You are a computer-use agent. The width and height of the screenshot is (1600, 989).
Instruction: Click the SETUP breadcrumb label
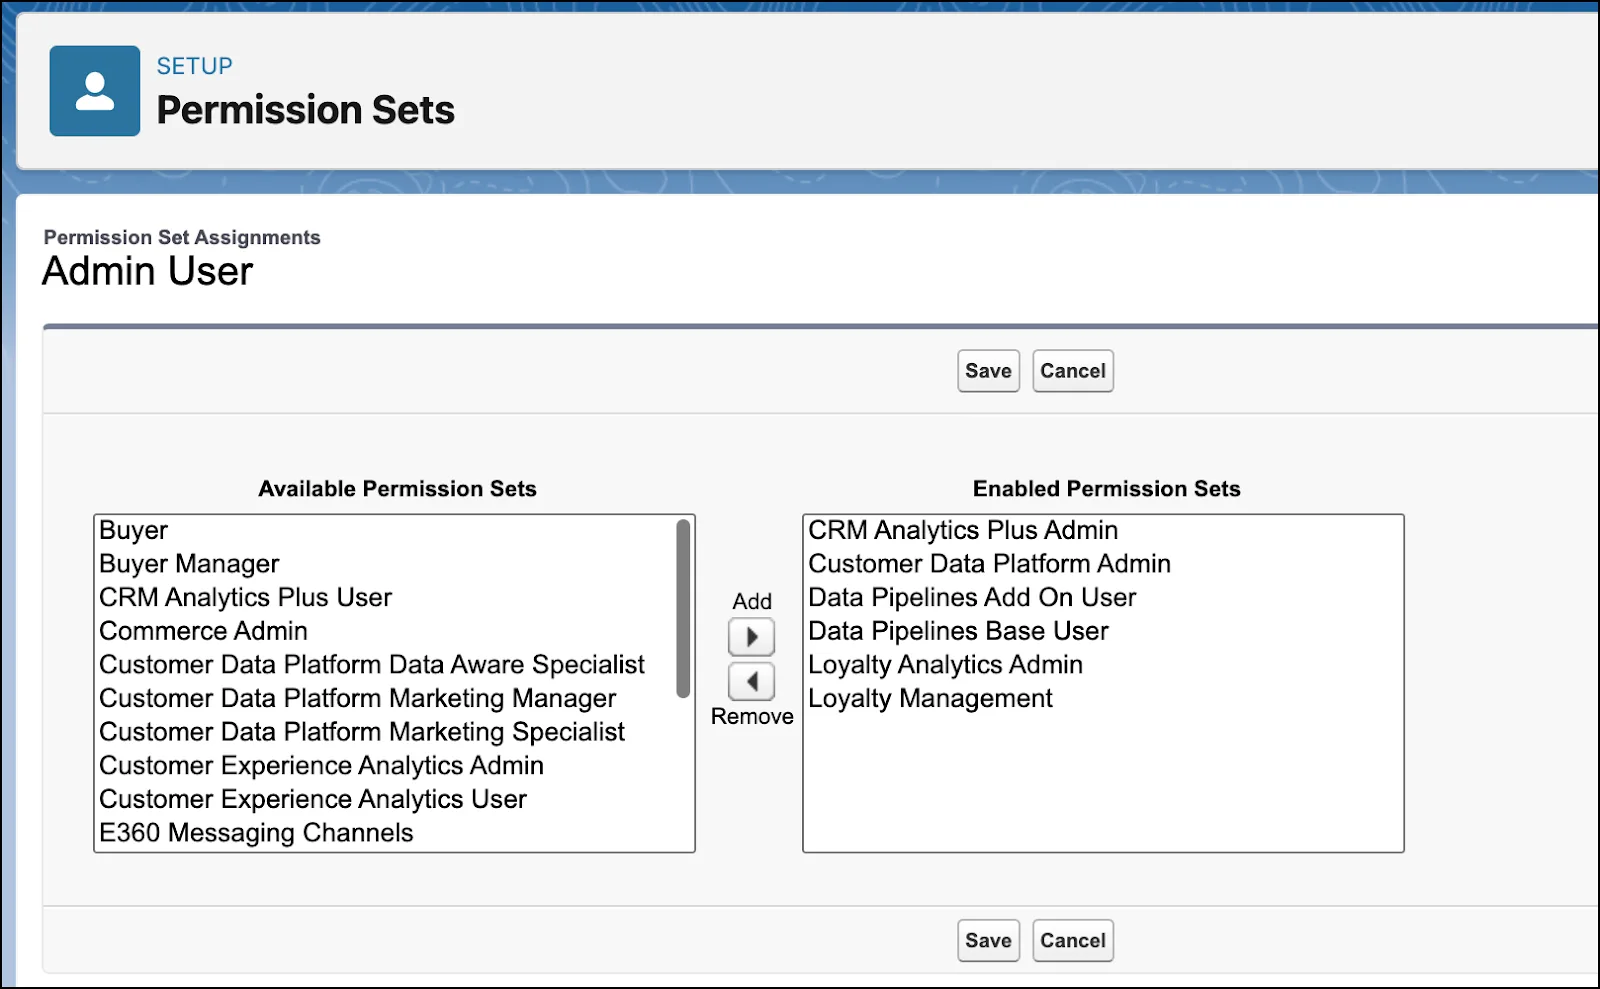[194, 66]
